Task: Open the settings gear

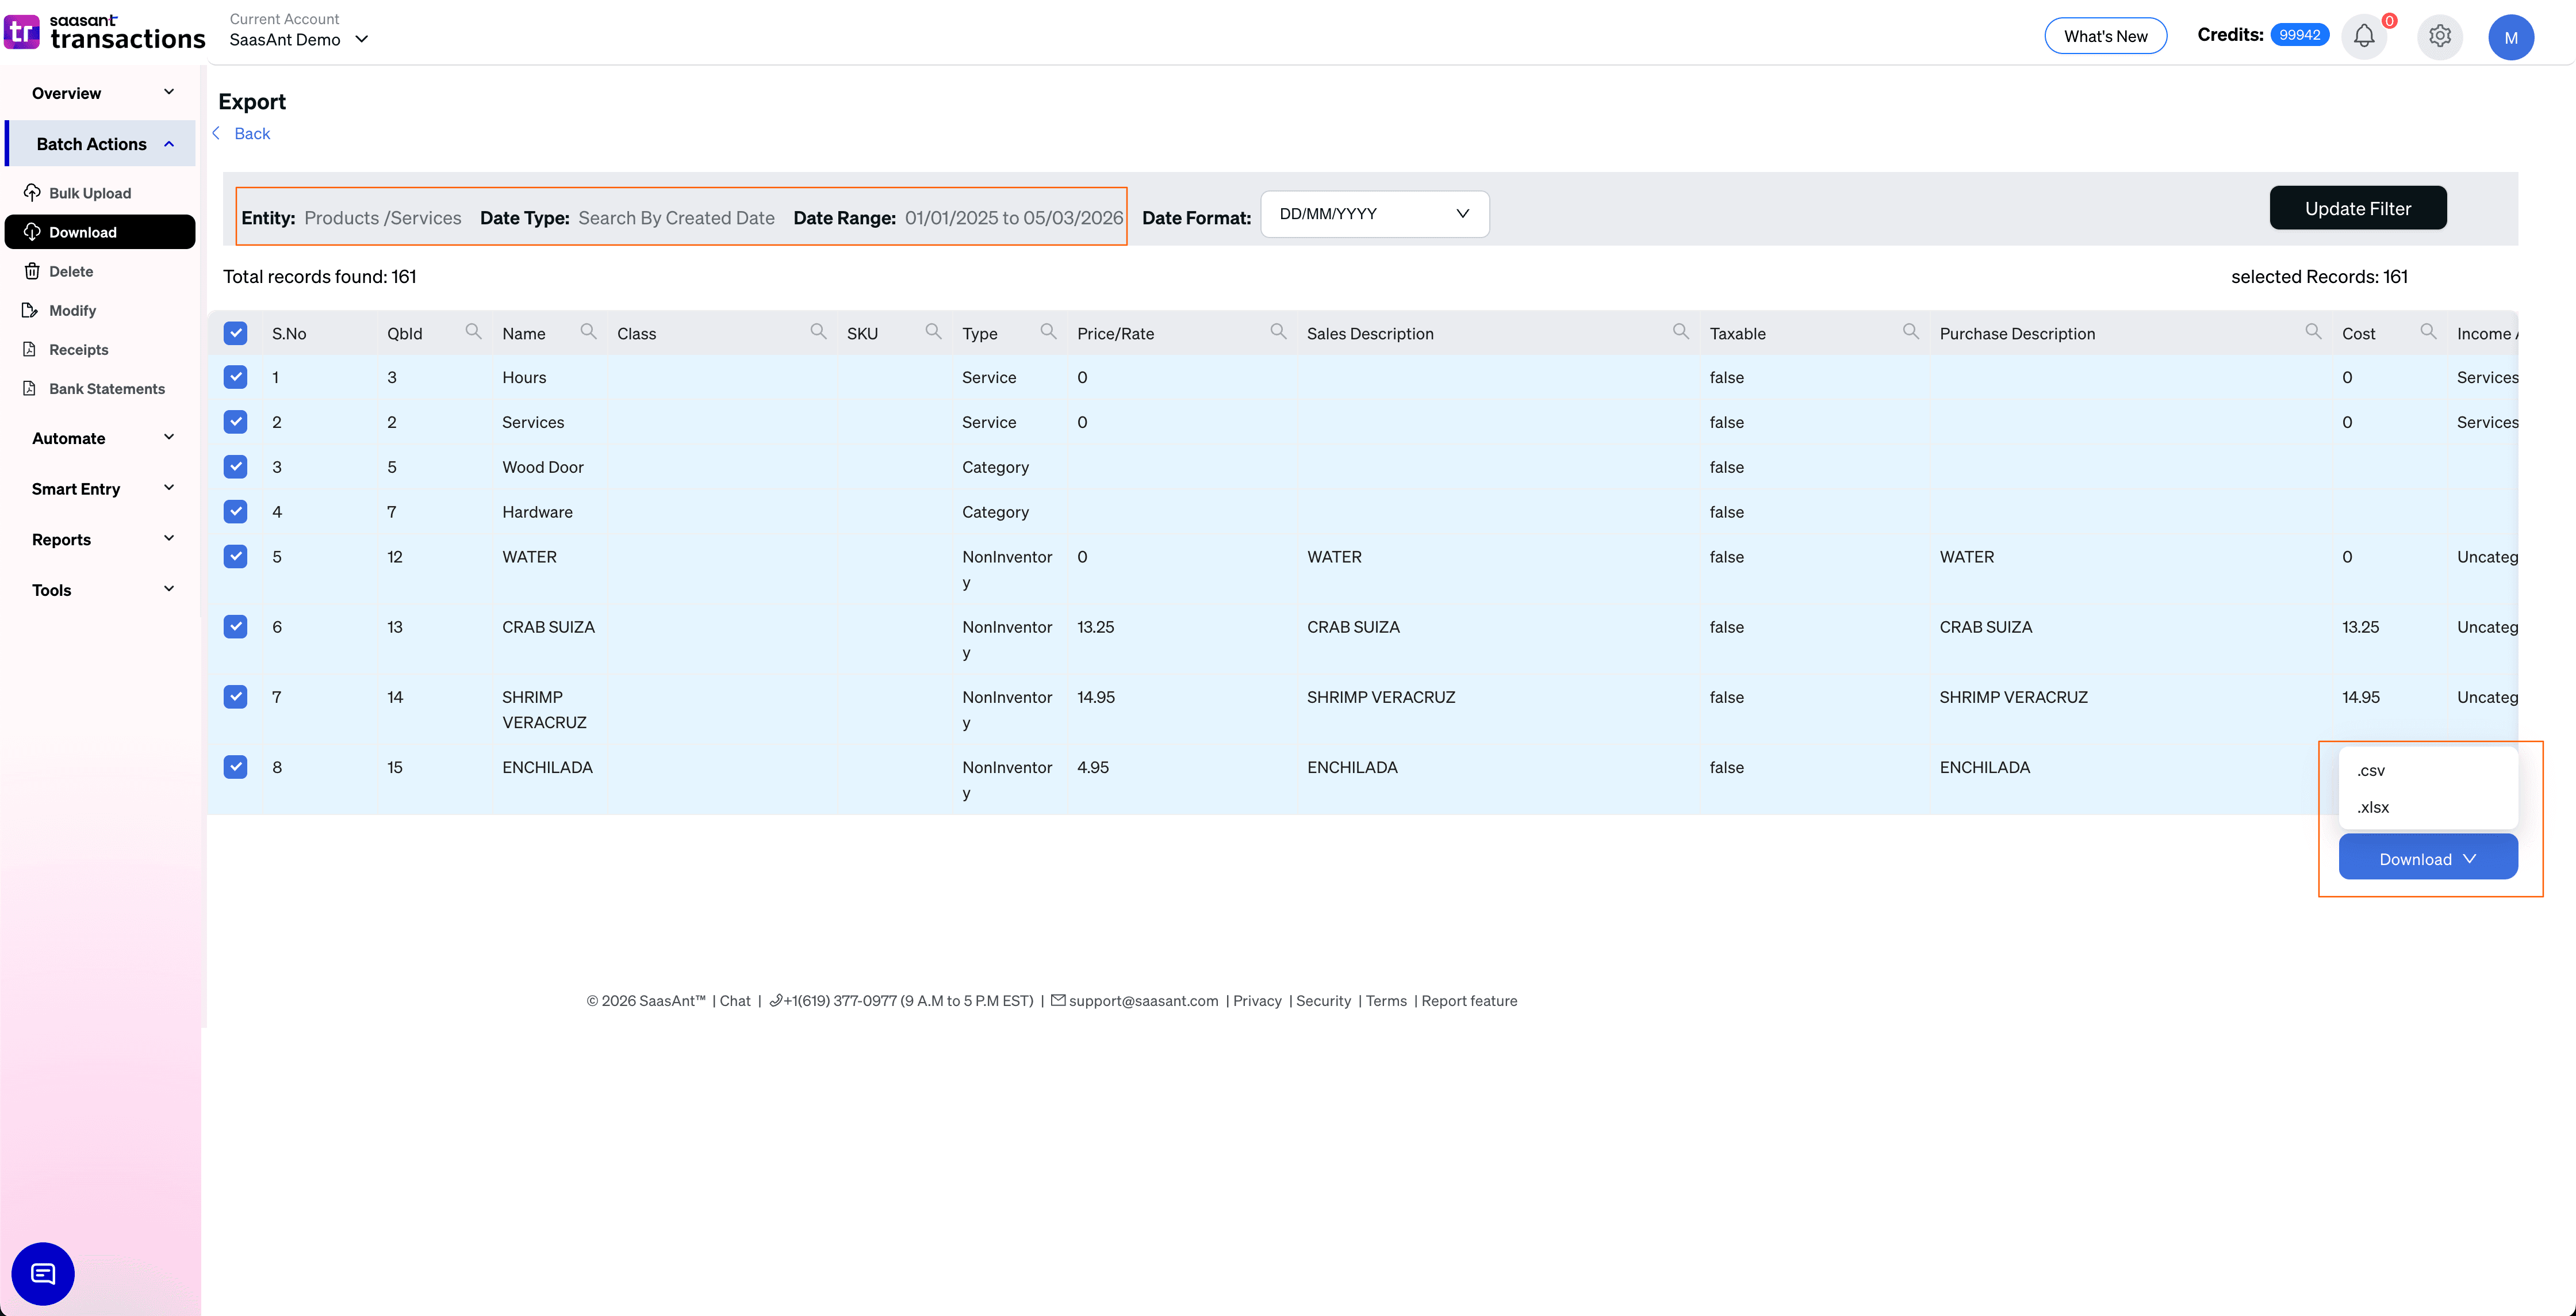Action: click(2439, 36)
